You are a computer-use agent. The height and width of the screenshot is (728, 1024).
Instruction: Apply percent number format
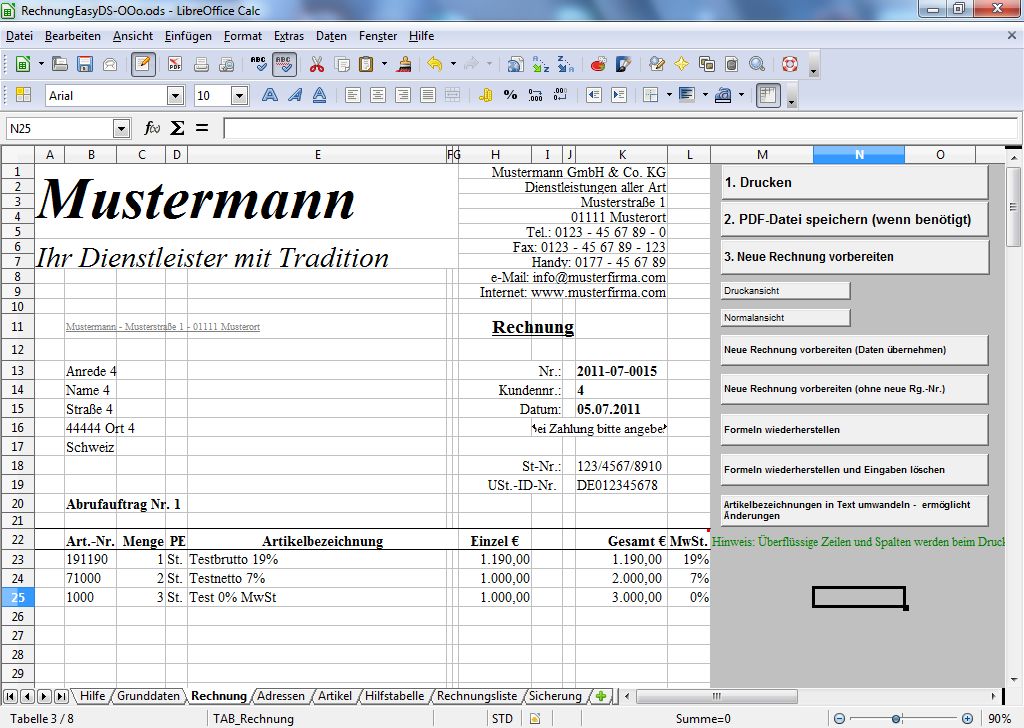pos(510,96)
